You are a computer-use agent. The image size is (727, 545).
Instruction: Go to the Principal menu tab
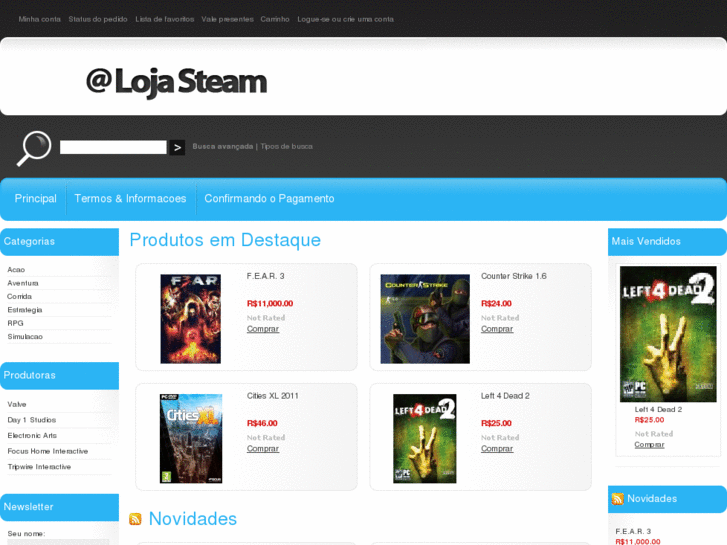click(36, 199)
